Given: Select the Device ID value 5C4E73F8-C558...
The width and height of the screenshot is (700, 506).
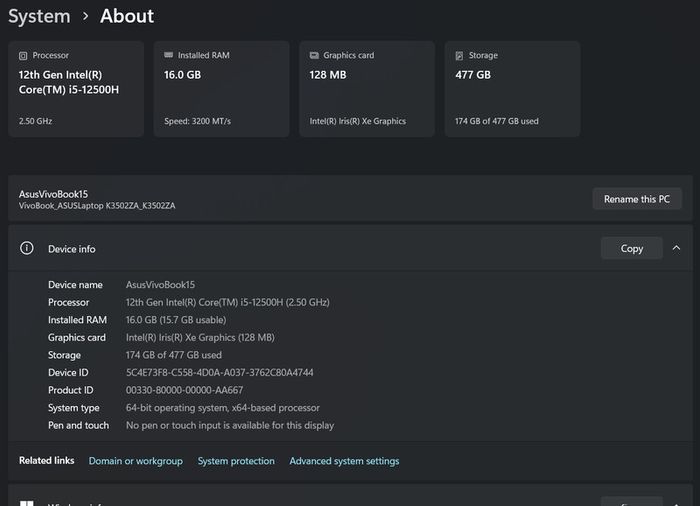Looking at the screenshot, I should click(x=220, y=372).
